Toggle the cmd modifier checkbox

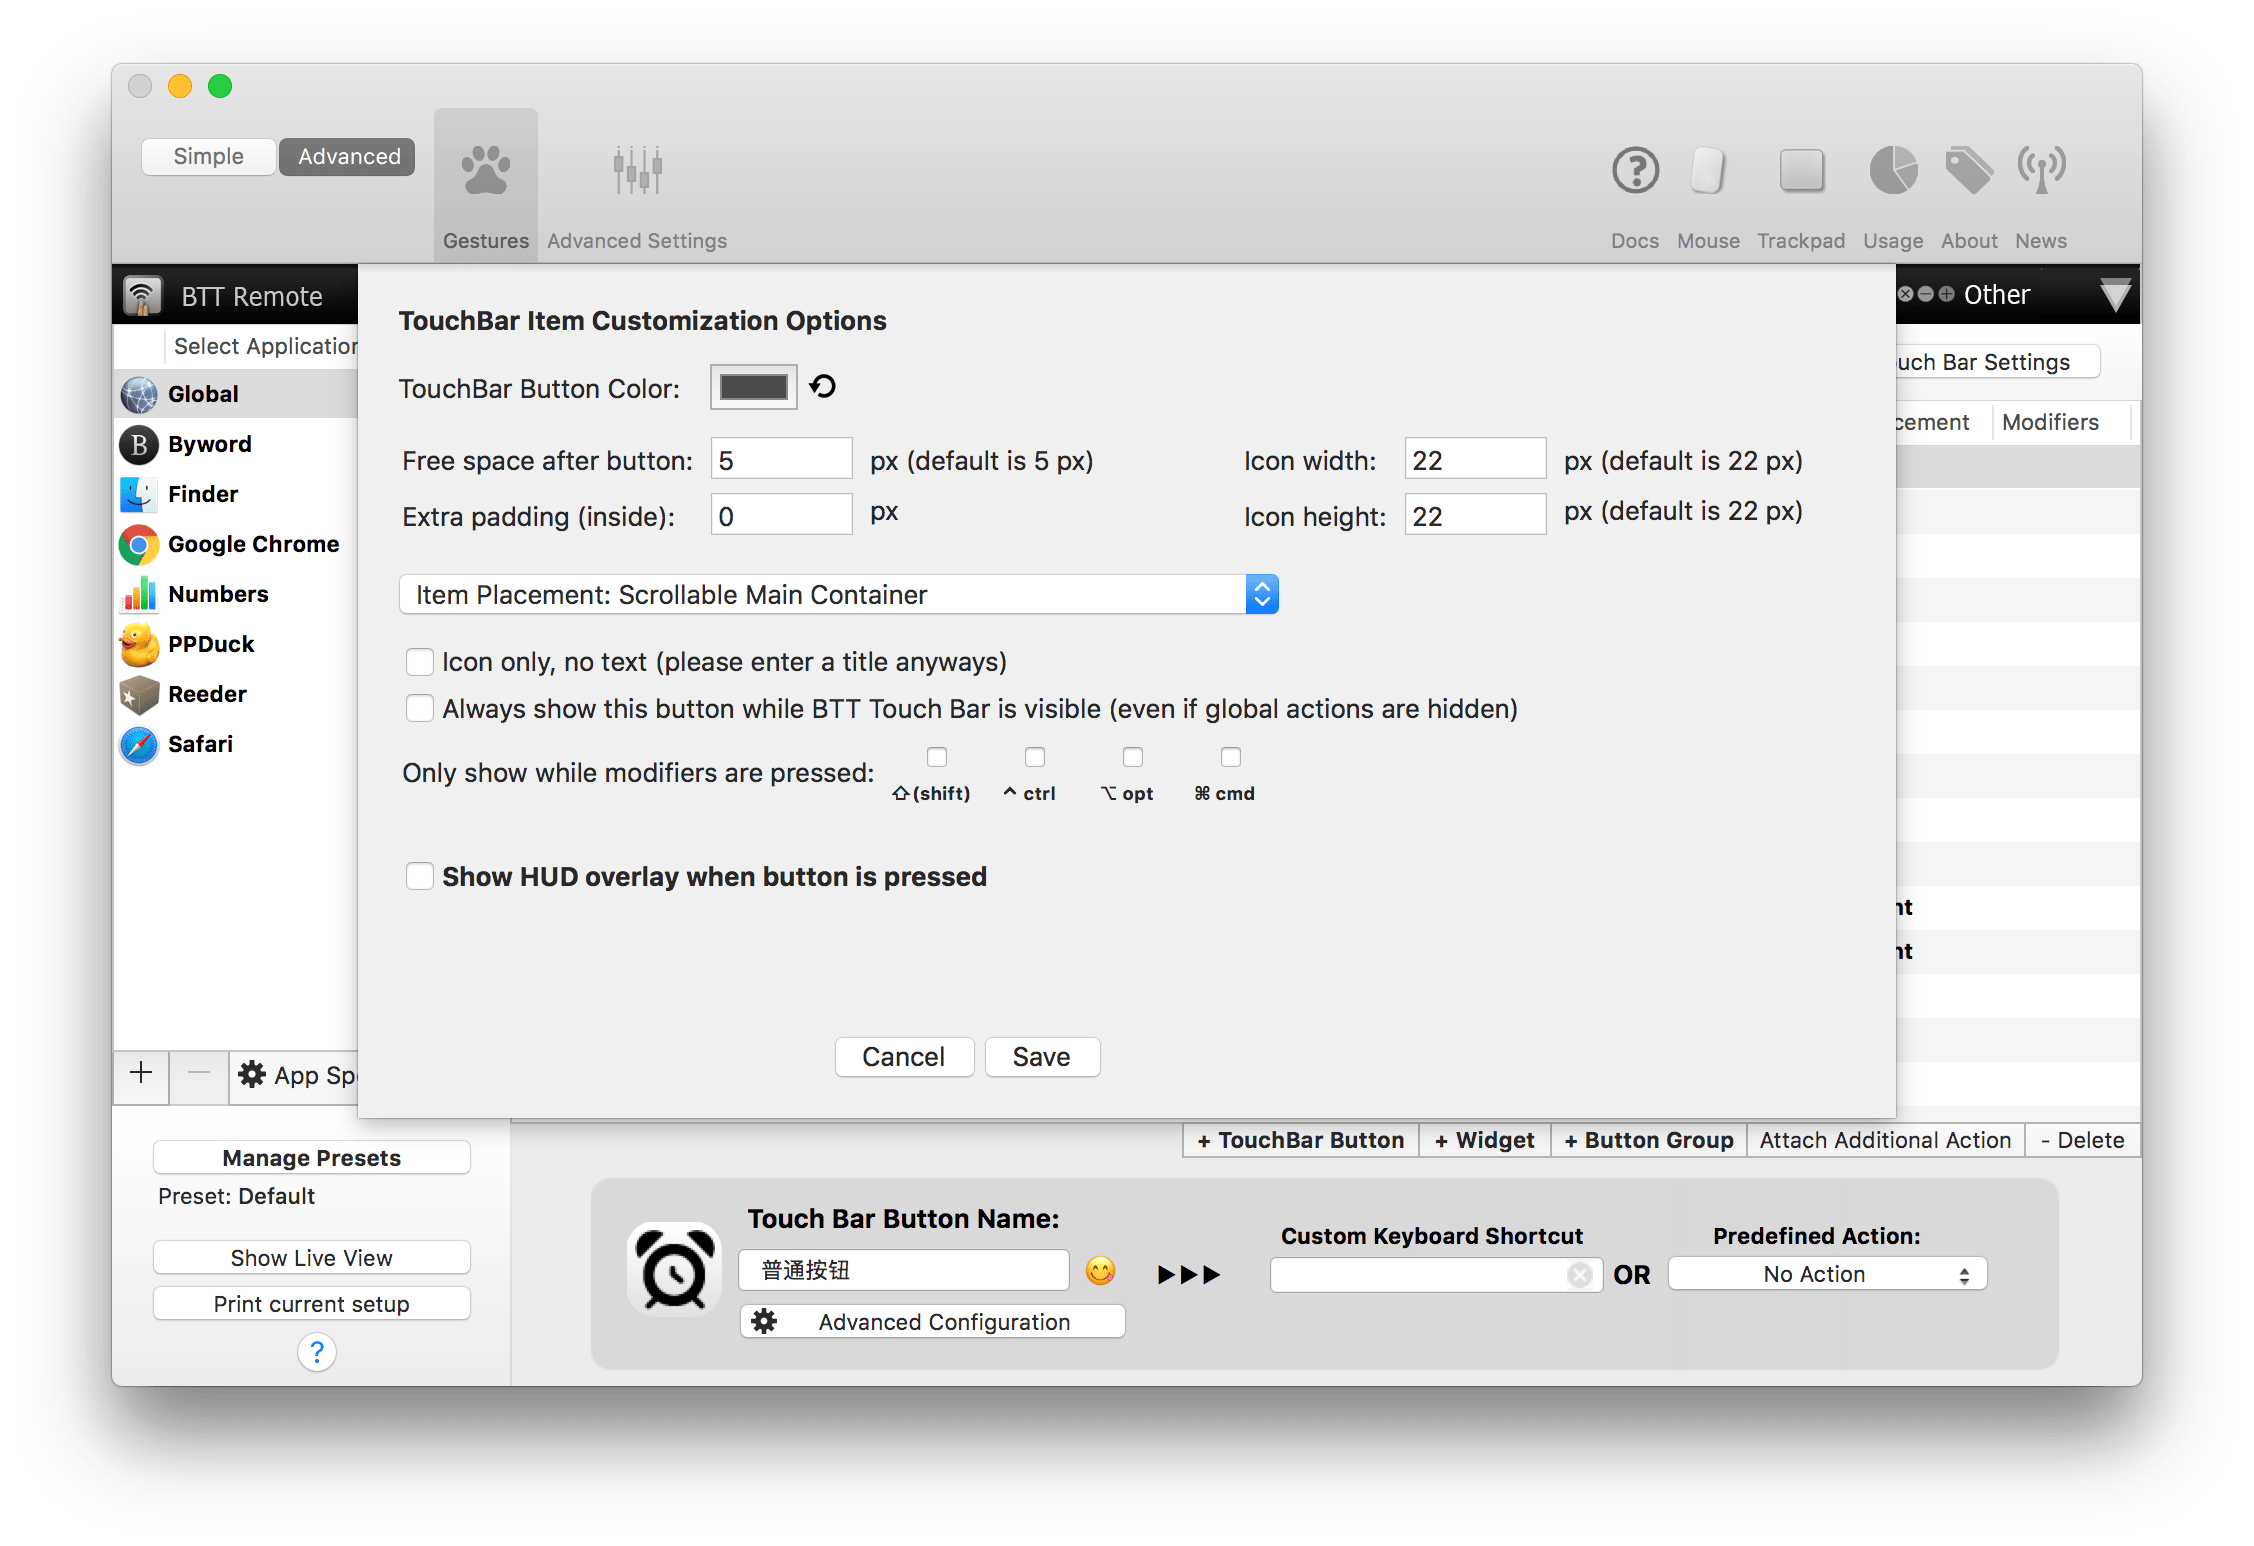(x=1231, y=757)
